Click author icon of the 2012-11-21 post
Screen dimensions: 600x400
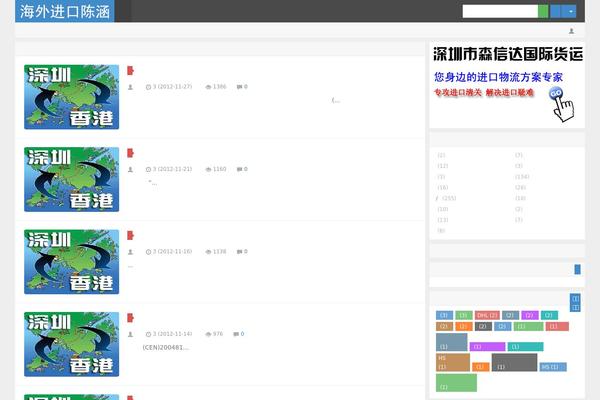[x=130, y=169]
